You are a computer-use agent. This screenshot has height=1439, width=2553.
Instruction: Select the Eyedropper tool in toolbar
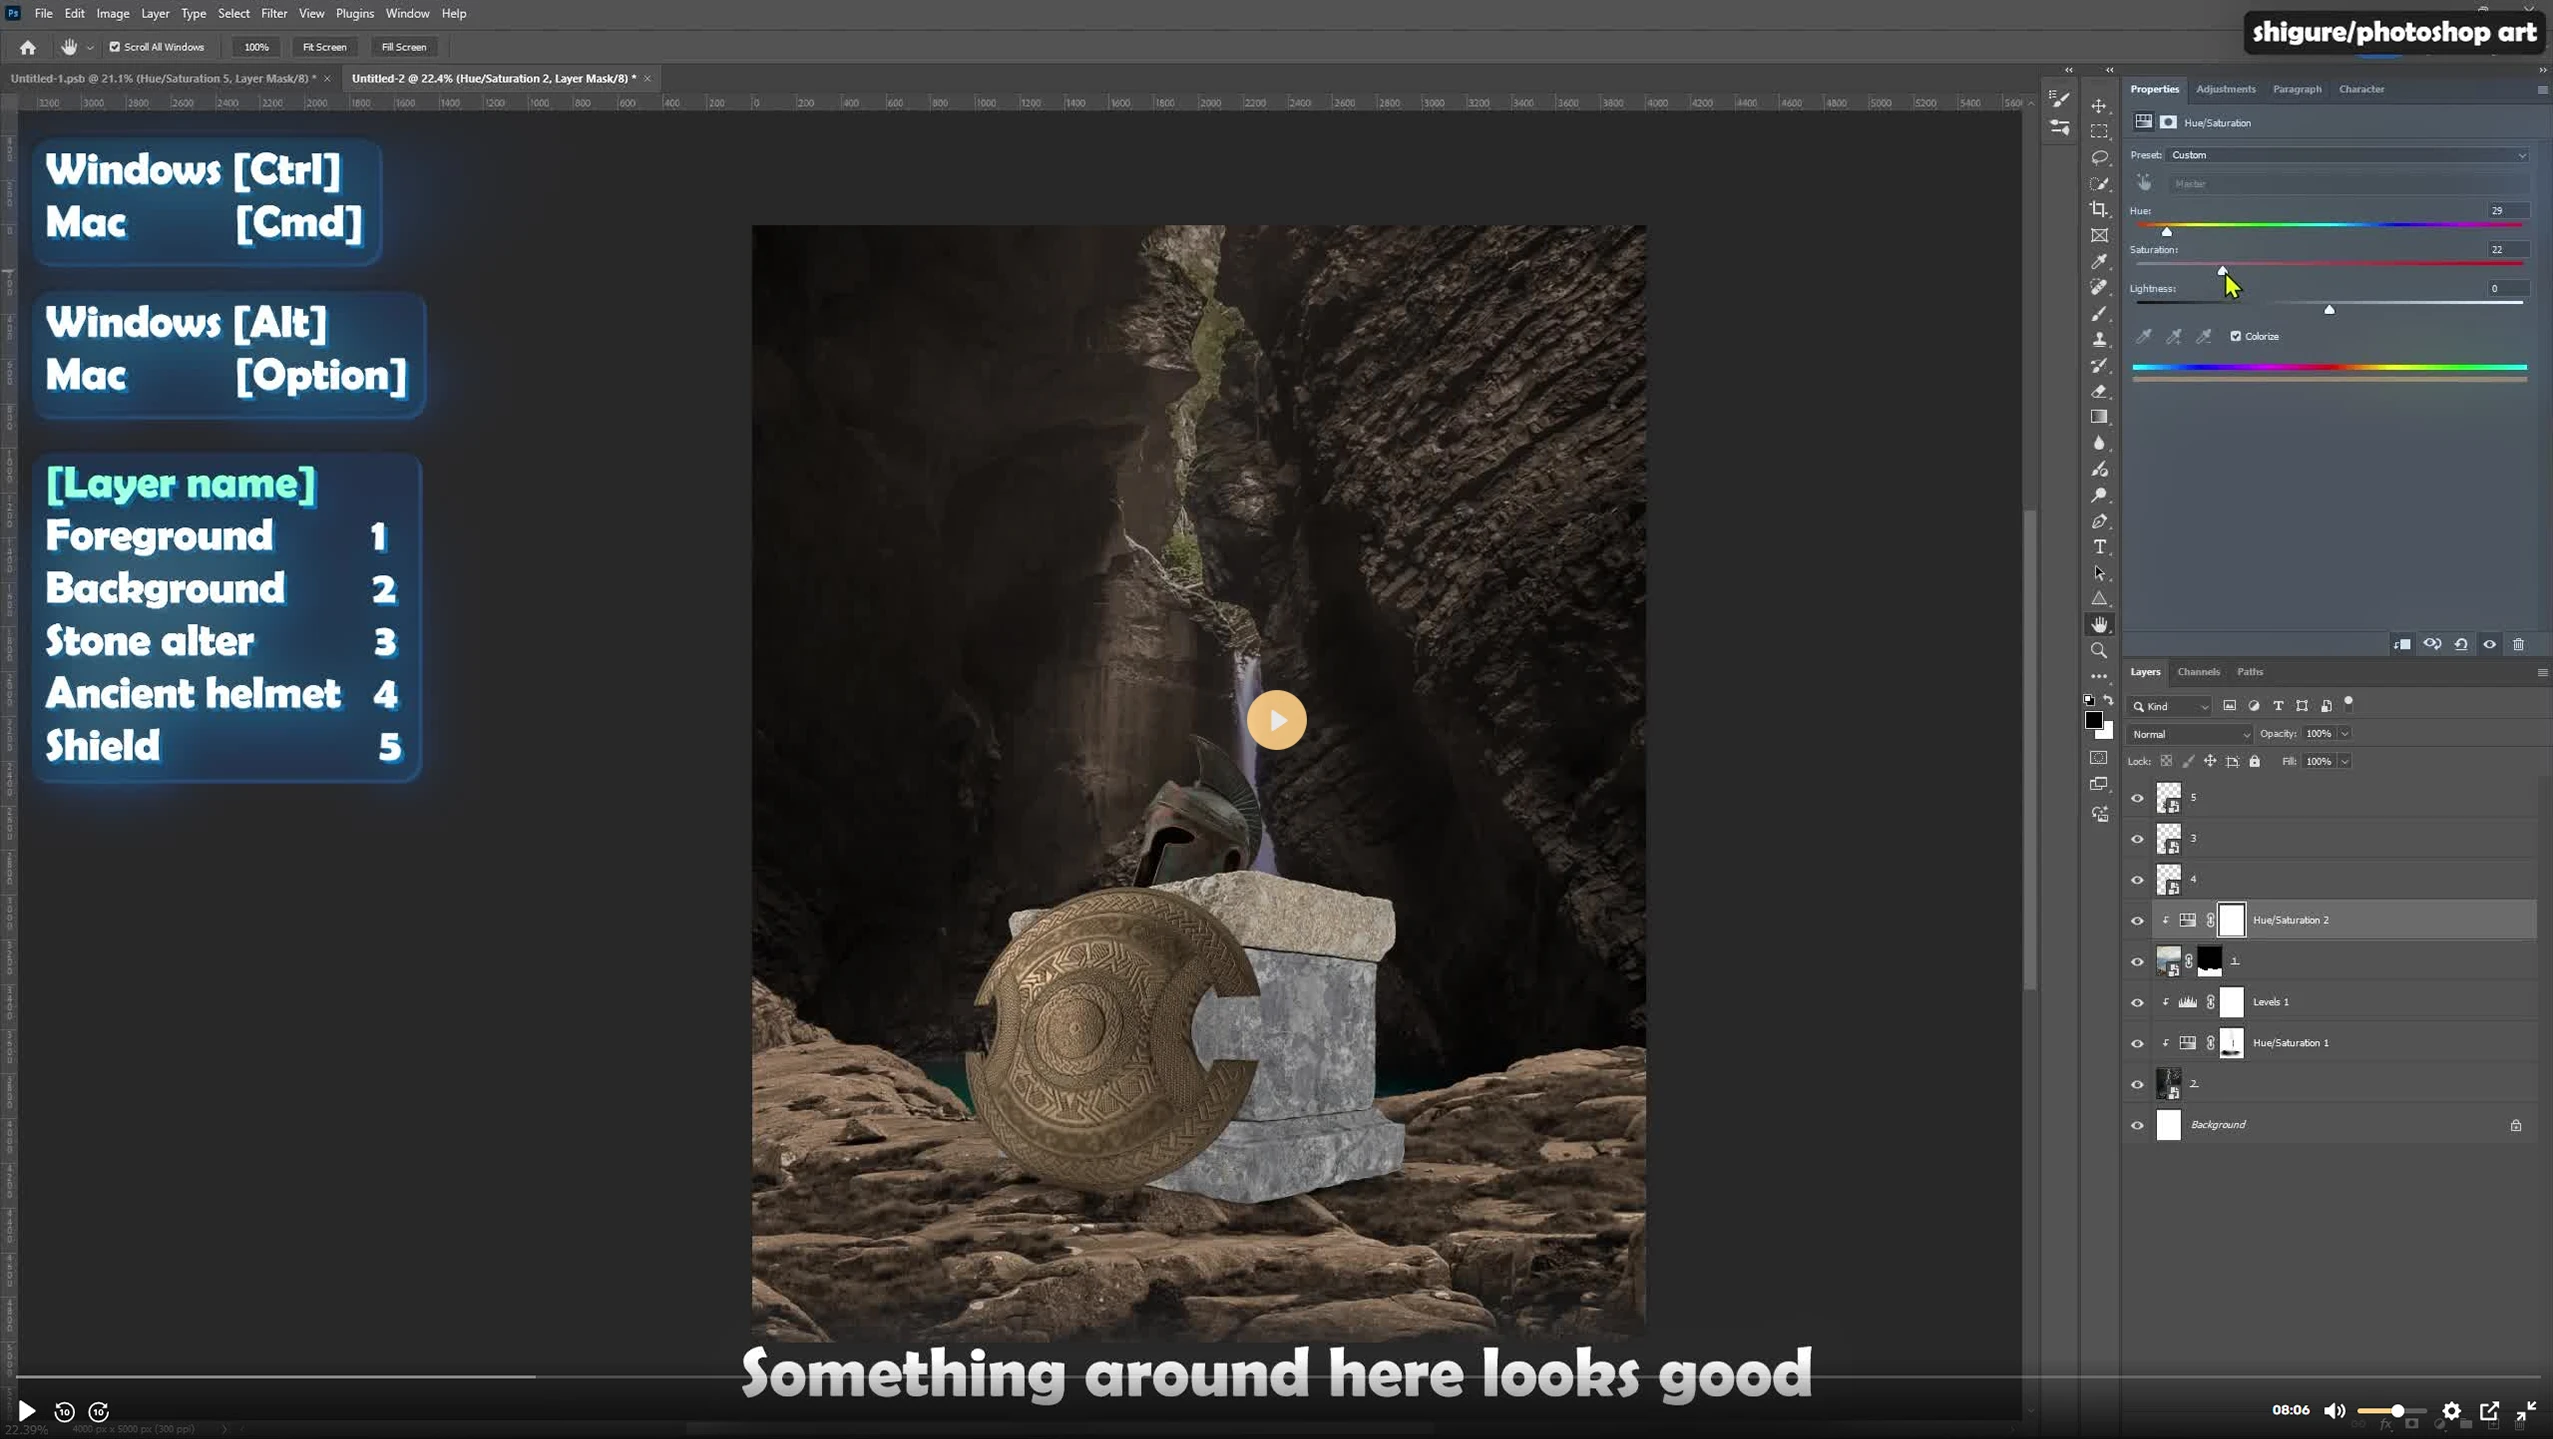2099,262
